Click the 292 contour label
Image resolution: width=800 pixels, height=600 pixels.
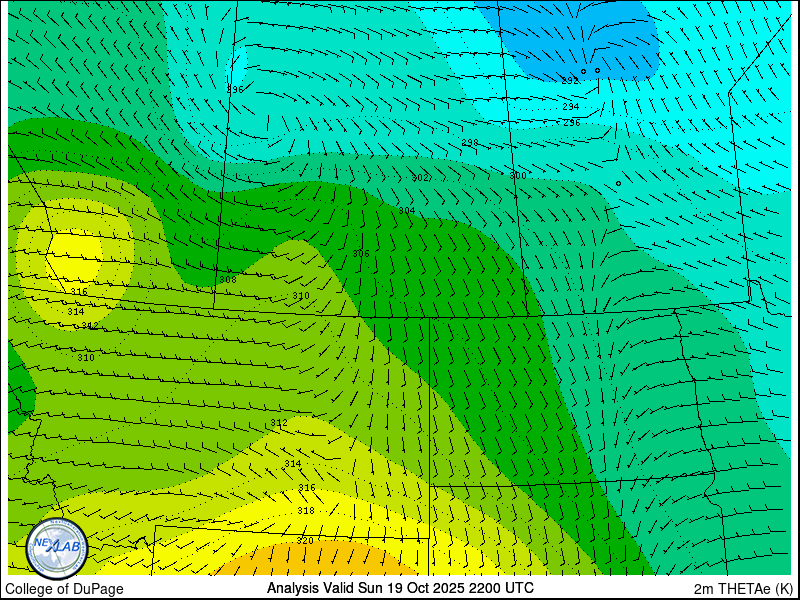point(570,81)
